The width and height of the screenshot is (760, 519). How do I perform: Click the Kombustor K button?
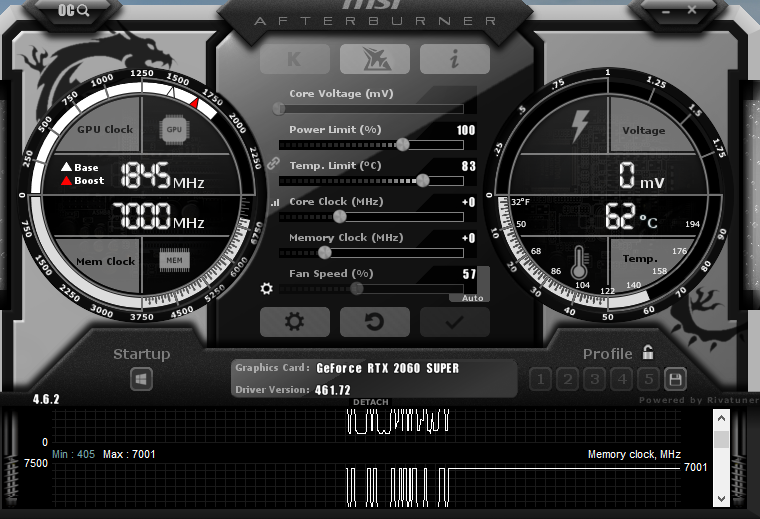[x=295, y=59]
